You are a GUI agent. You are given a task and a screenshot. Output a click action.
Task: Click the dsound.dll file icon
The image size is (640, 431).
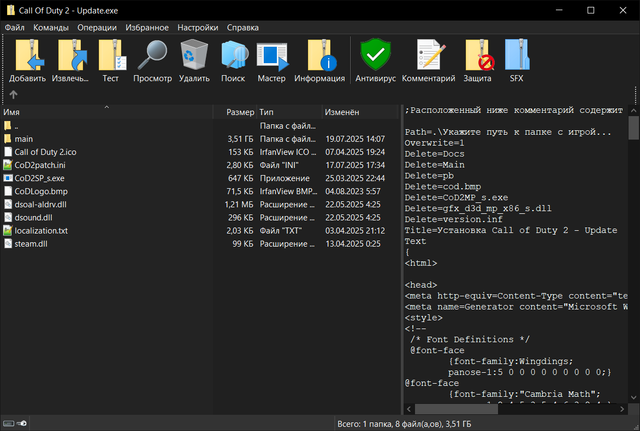(8, 218)
